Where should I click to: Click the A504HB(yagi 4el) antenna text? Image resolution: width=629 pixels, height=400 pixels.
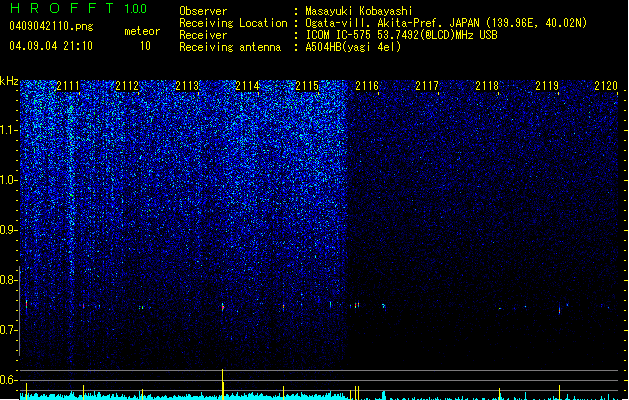[353, 47]
